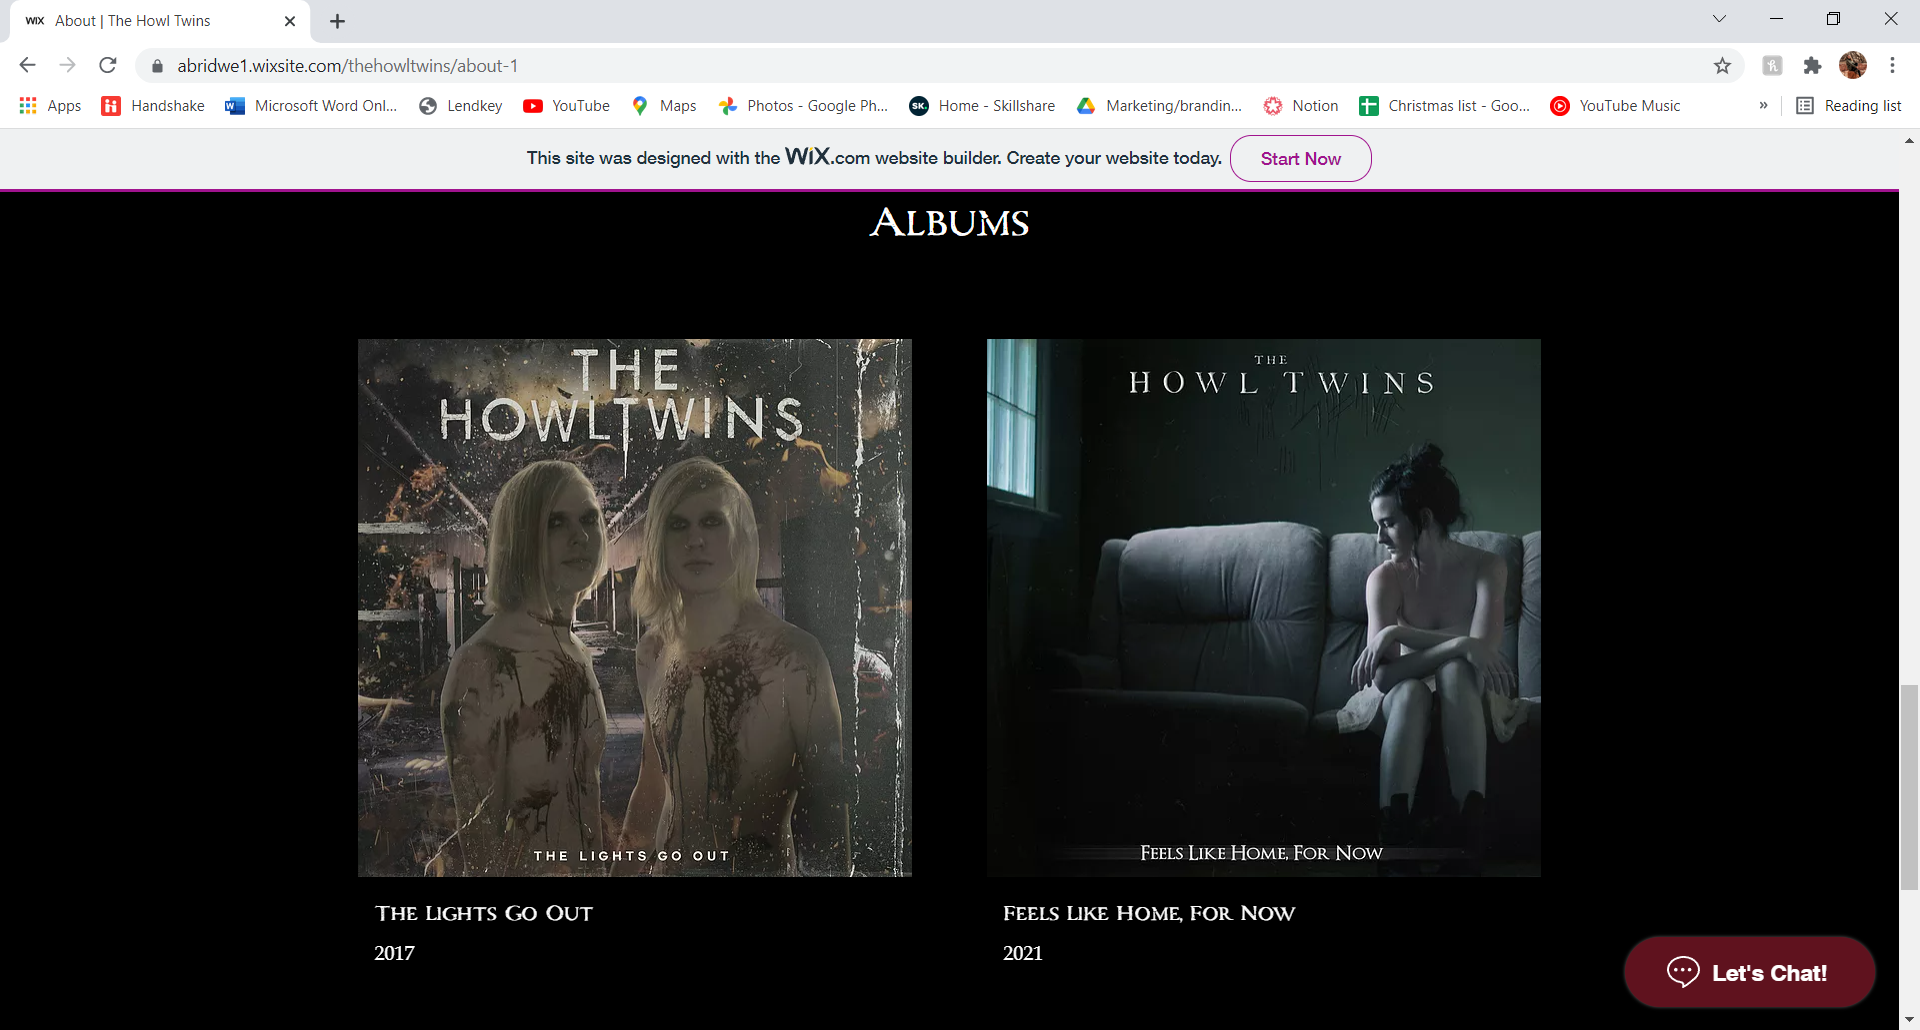The height and width of the screenshot is (1030, 1920).
Task: Click the browser forward arrow
Action: point(67,65)
